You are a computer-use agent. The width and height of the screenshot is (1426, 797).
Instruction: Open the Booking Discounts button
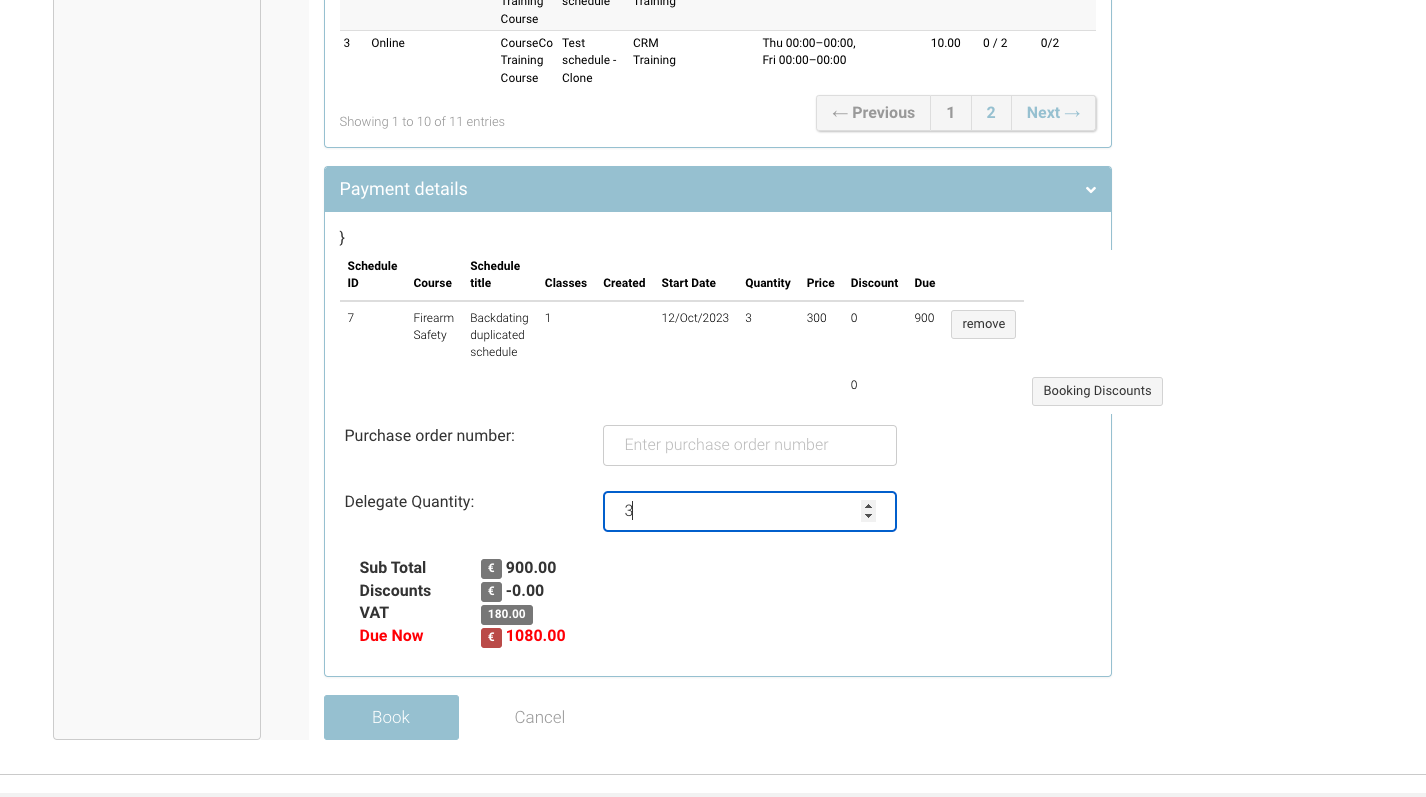point(1097,391)
